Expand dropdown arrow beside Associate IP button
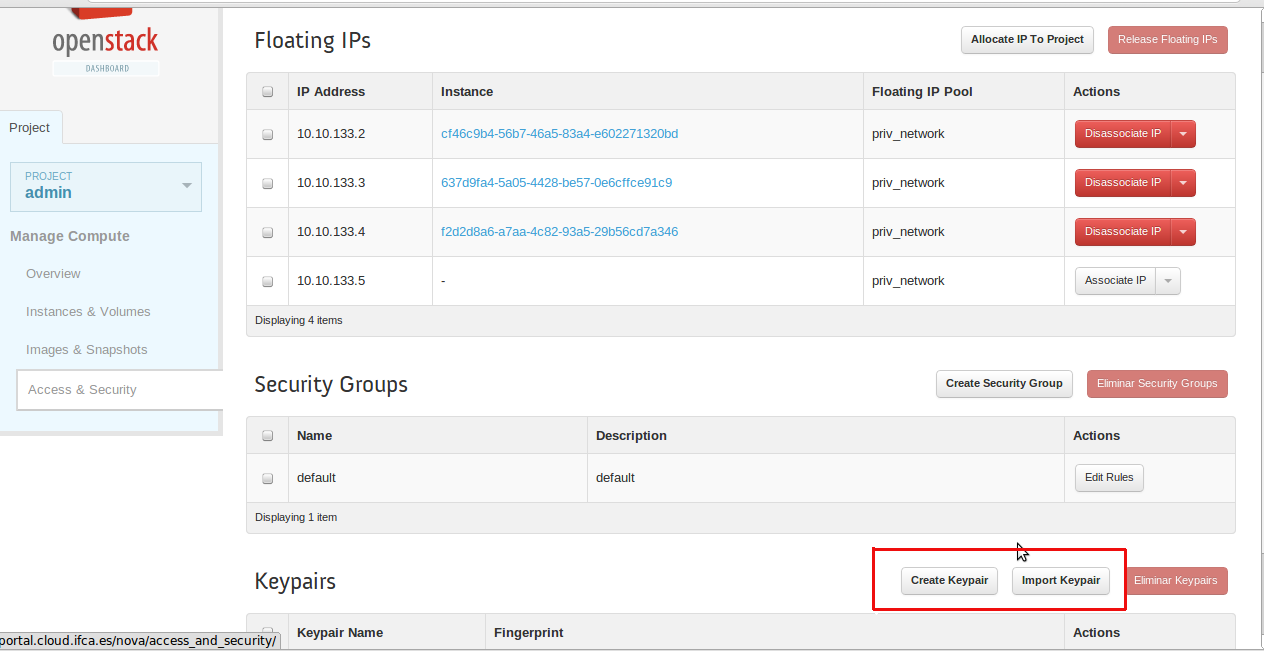The width and height of the screenshot is (1264, 651). (x=1168, y=281)
